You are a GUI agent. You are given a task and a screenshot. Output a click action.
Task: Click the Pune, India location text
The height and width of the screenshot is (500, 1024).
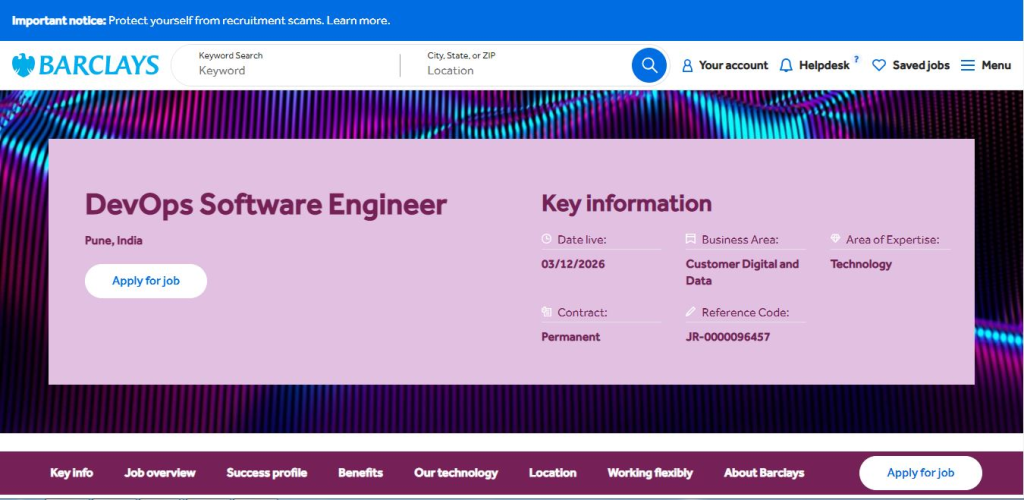[x=114, y=240]
